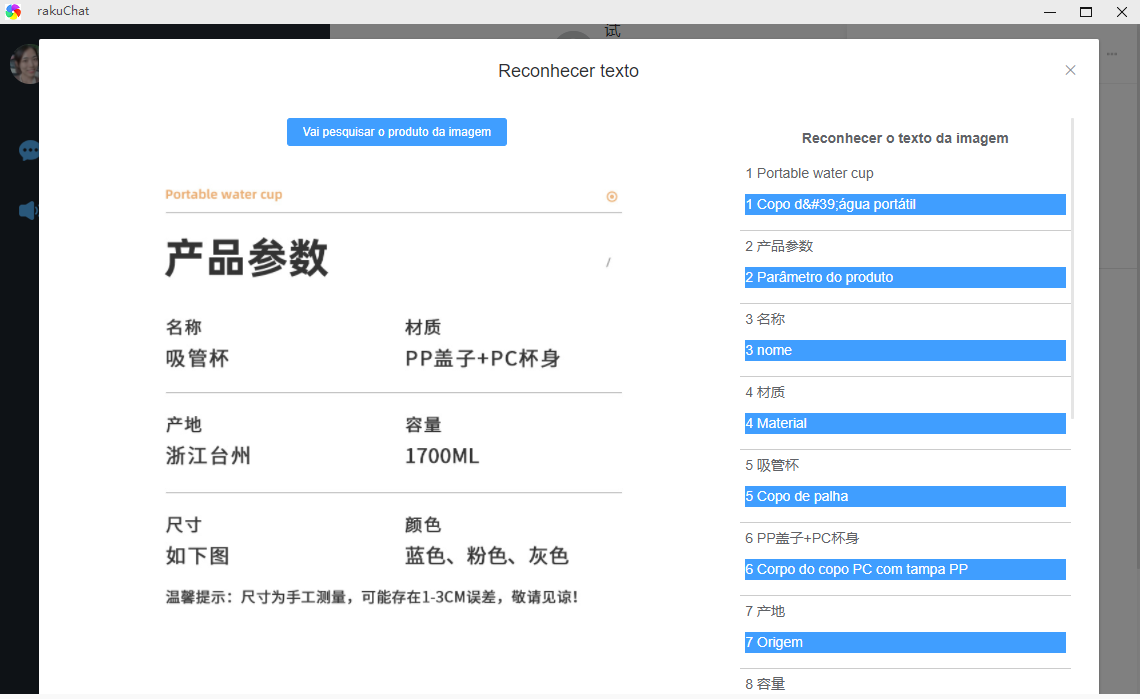Viewport: 1140px width, 699px height.
Task: Click the speaker icon in left sidebar
Action: click(28, 211)
